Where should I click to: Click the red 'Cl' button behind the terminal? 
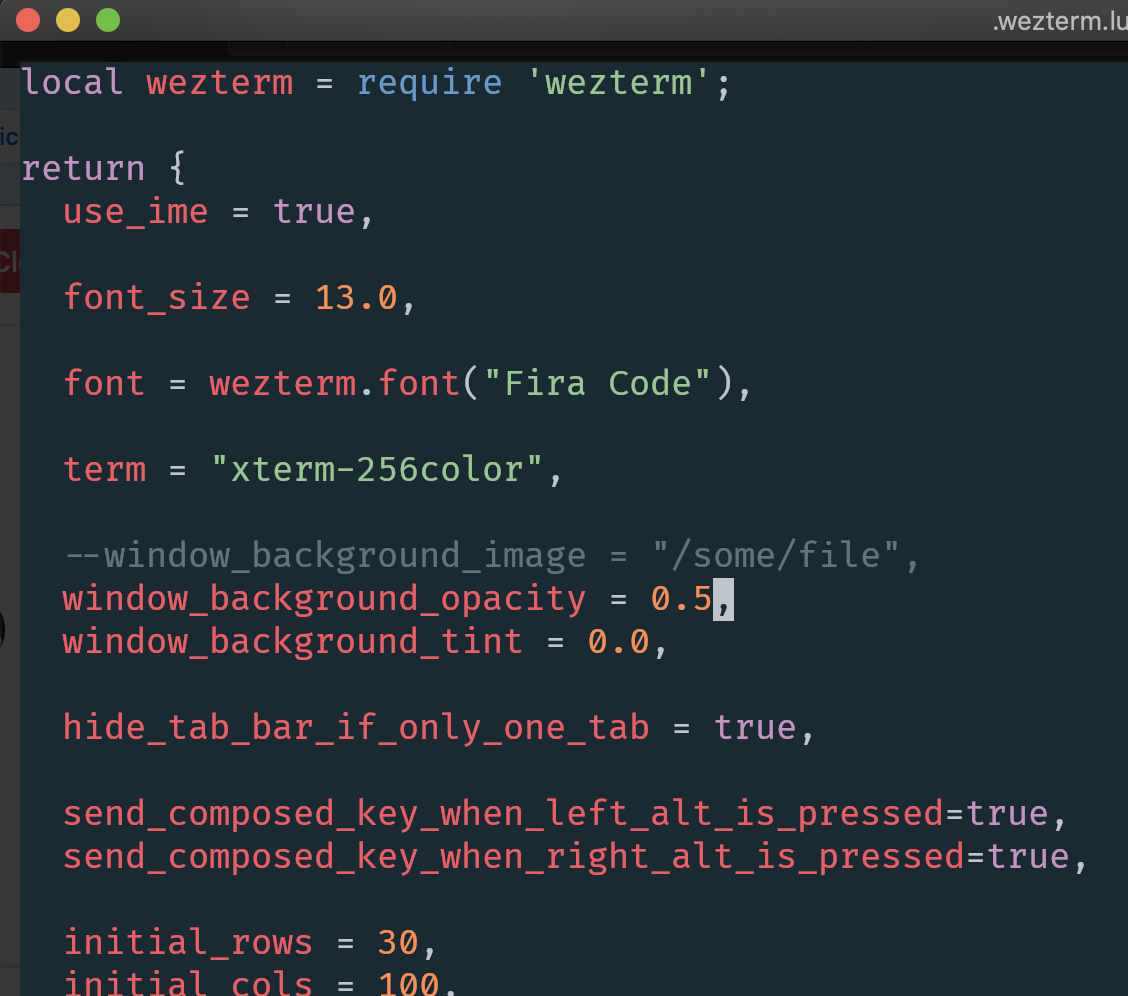point(9,258)
